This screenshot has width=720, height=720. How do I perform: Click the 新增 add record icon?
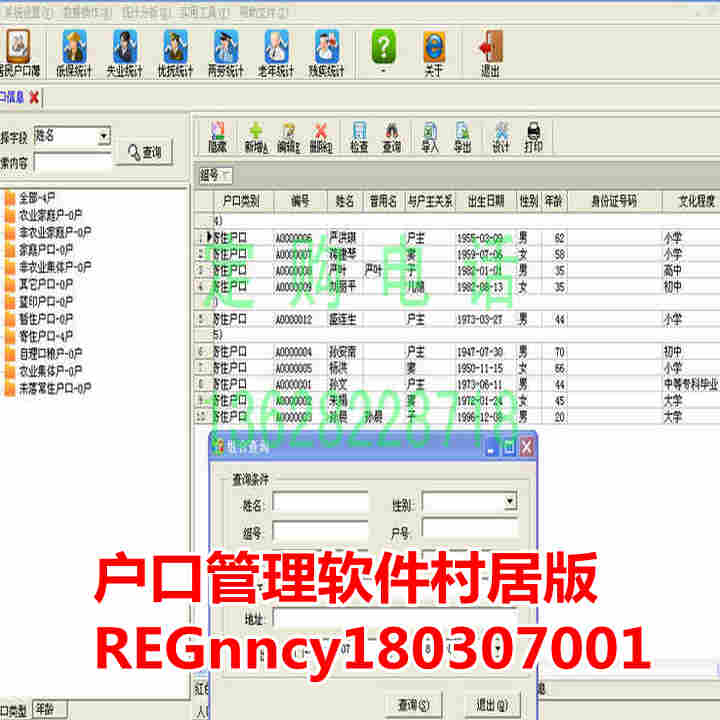point(256,137)
